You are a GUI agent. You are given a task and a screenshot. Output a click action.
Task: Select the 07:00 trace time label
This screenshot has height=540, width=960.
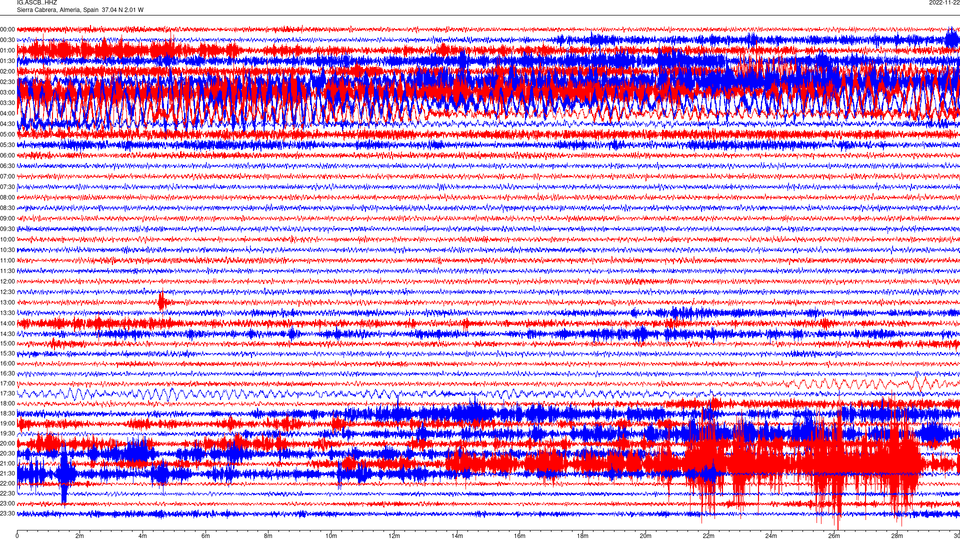click(x=7, y=176)
